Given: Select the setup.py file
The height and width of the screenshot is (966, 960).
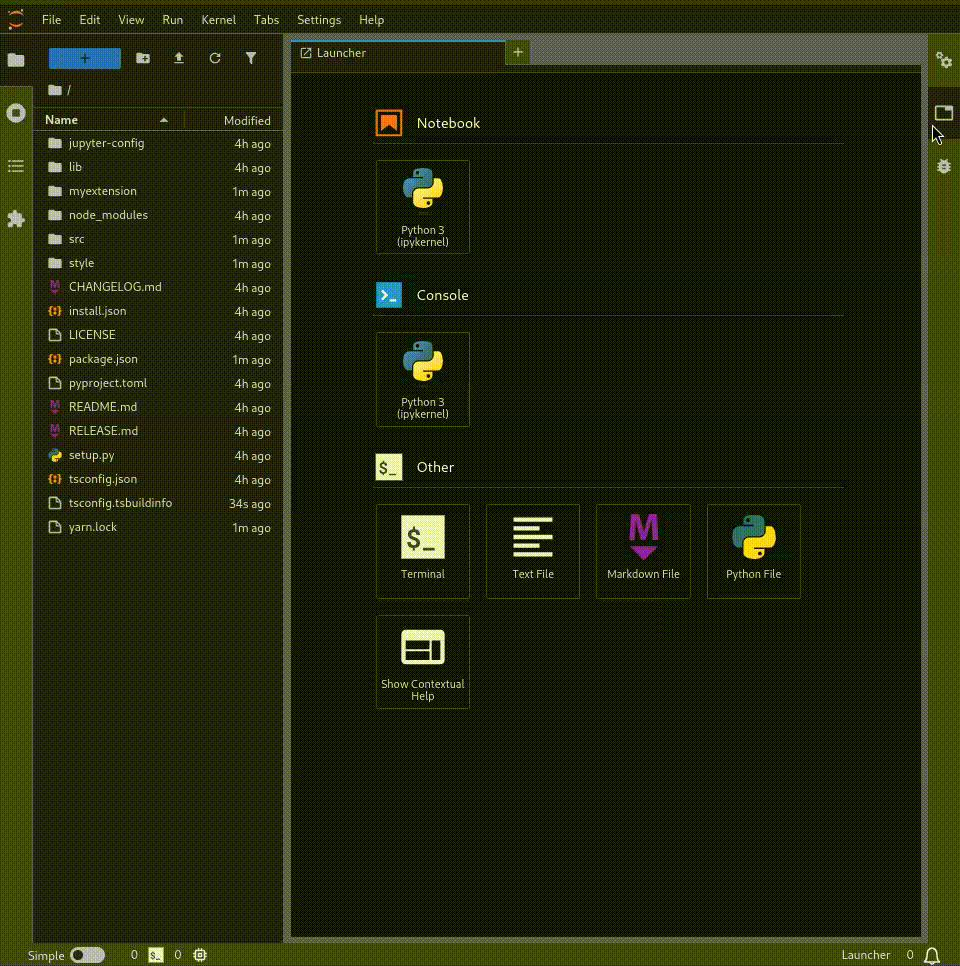Looking at the screenshot, I should click(159, 455).
